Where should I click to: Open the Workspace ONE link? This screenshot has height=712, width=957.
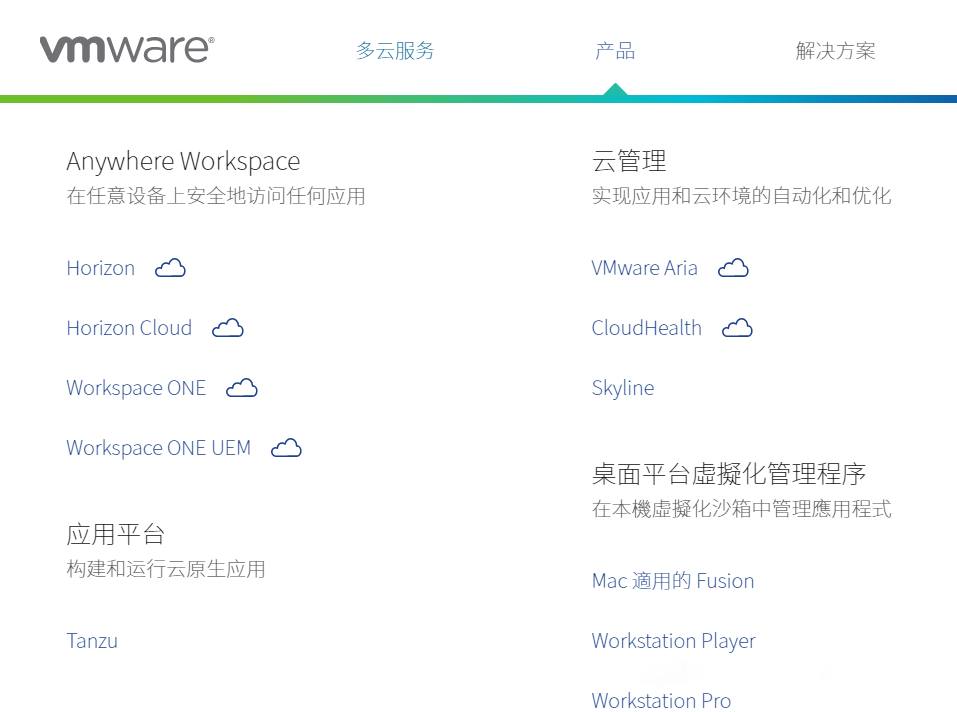(136, 388)
